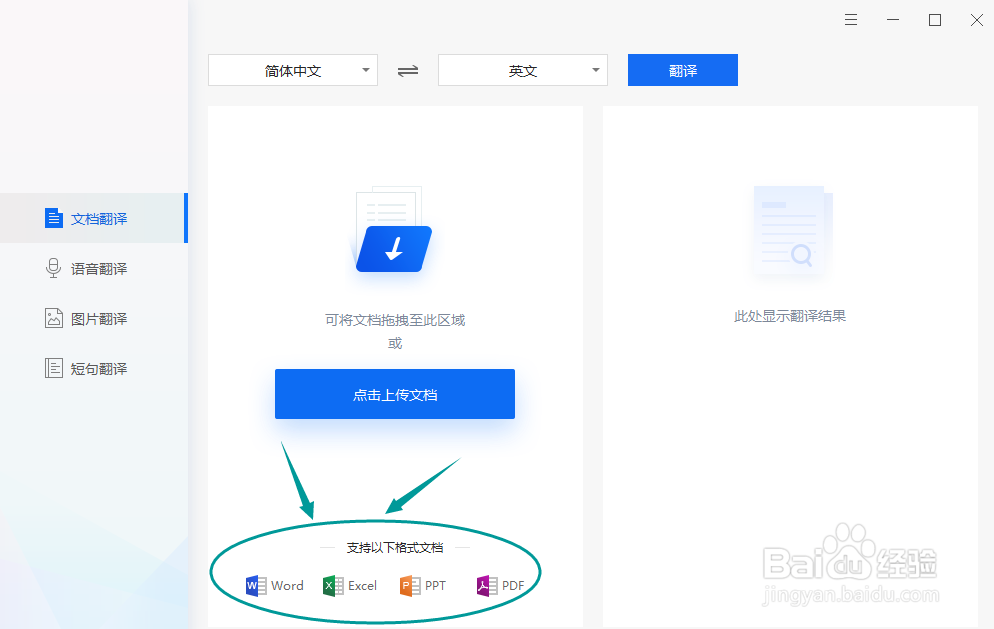
Task: Click the blue 翻译 translate button
Action: tap(683, 70)
